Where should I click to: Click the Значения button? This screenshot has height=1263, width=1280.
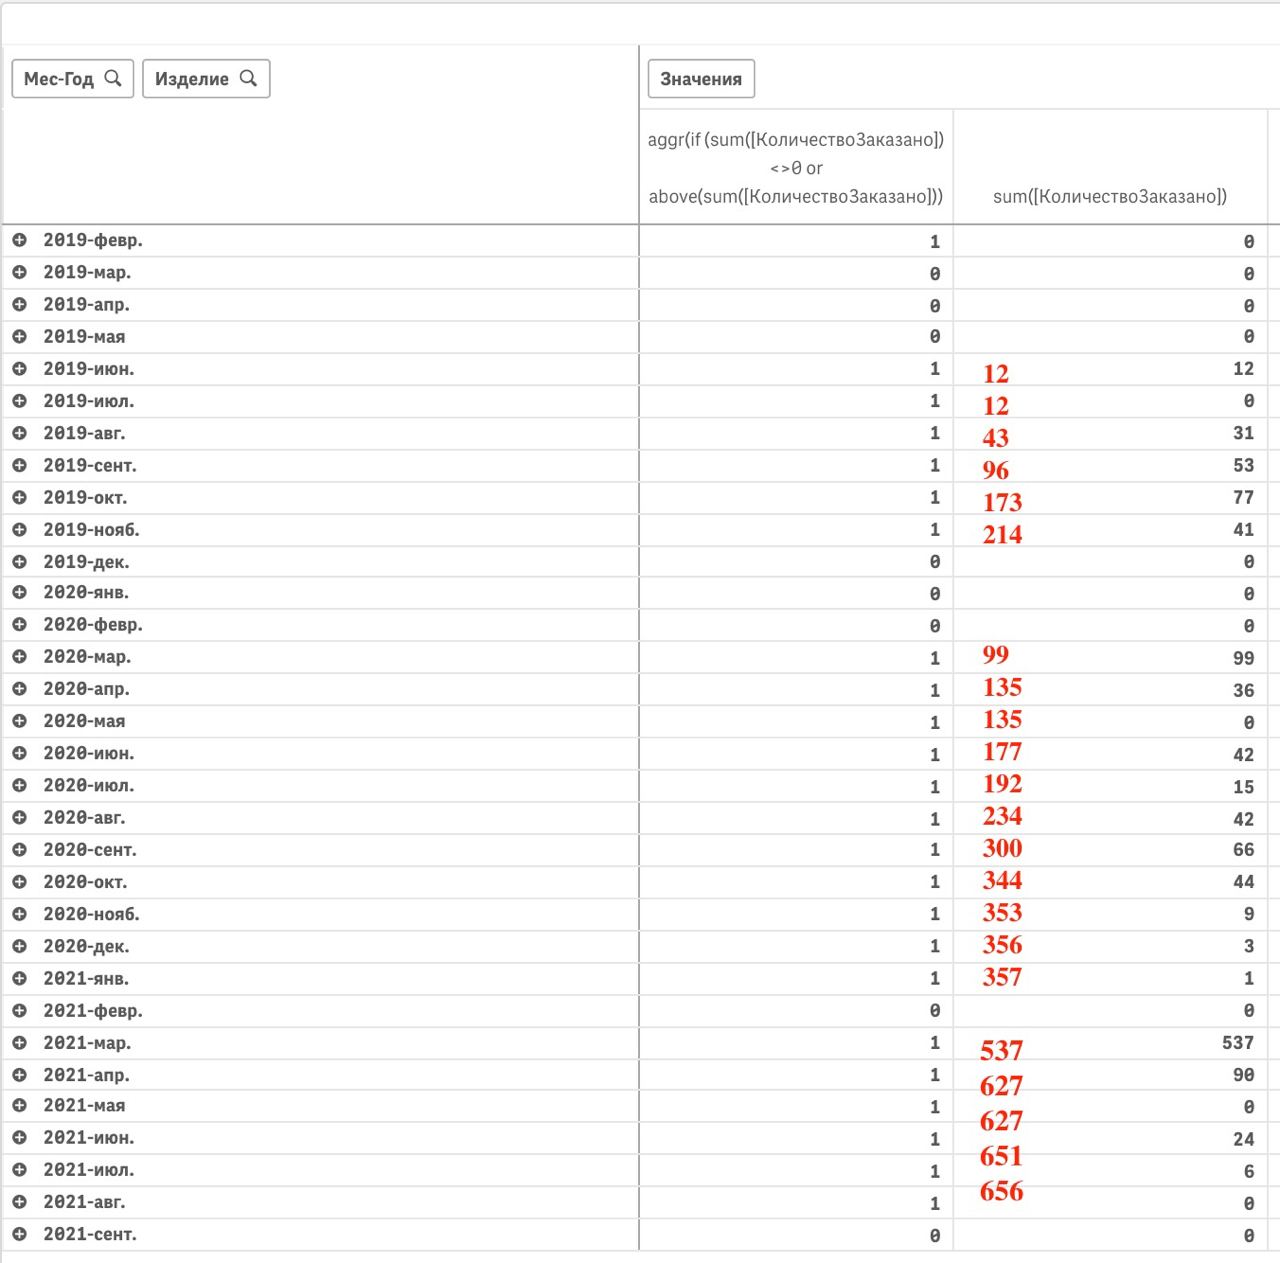(701, 79)
